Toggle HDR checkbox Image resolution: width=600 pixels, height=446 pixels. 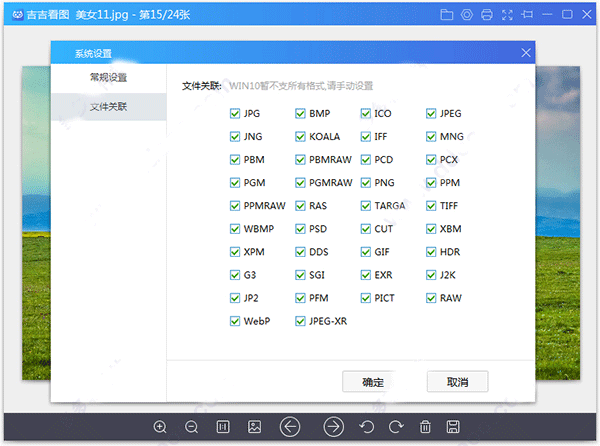tap(431, 252)
